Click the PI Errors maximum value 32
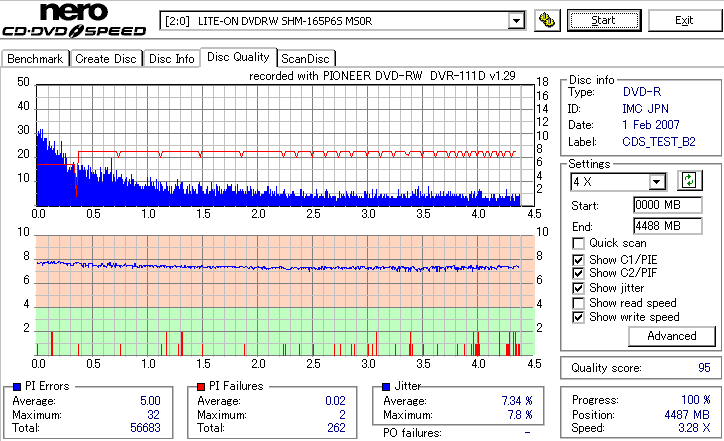Screen dimensions: 724x441 153,415
